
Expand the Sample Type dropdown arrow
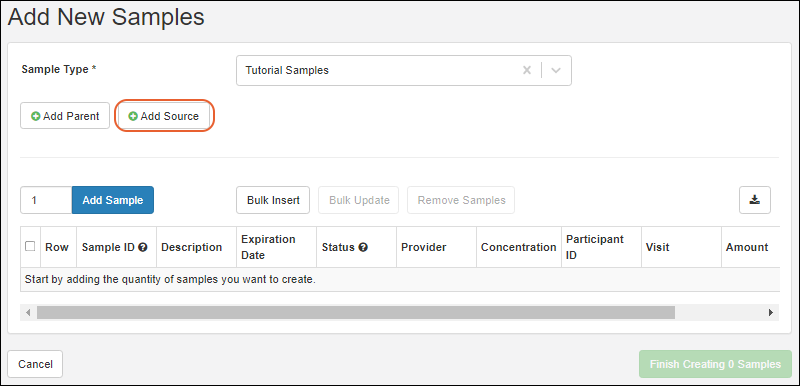click(x=556, y=70)
